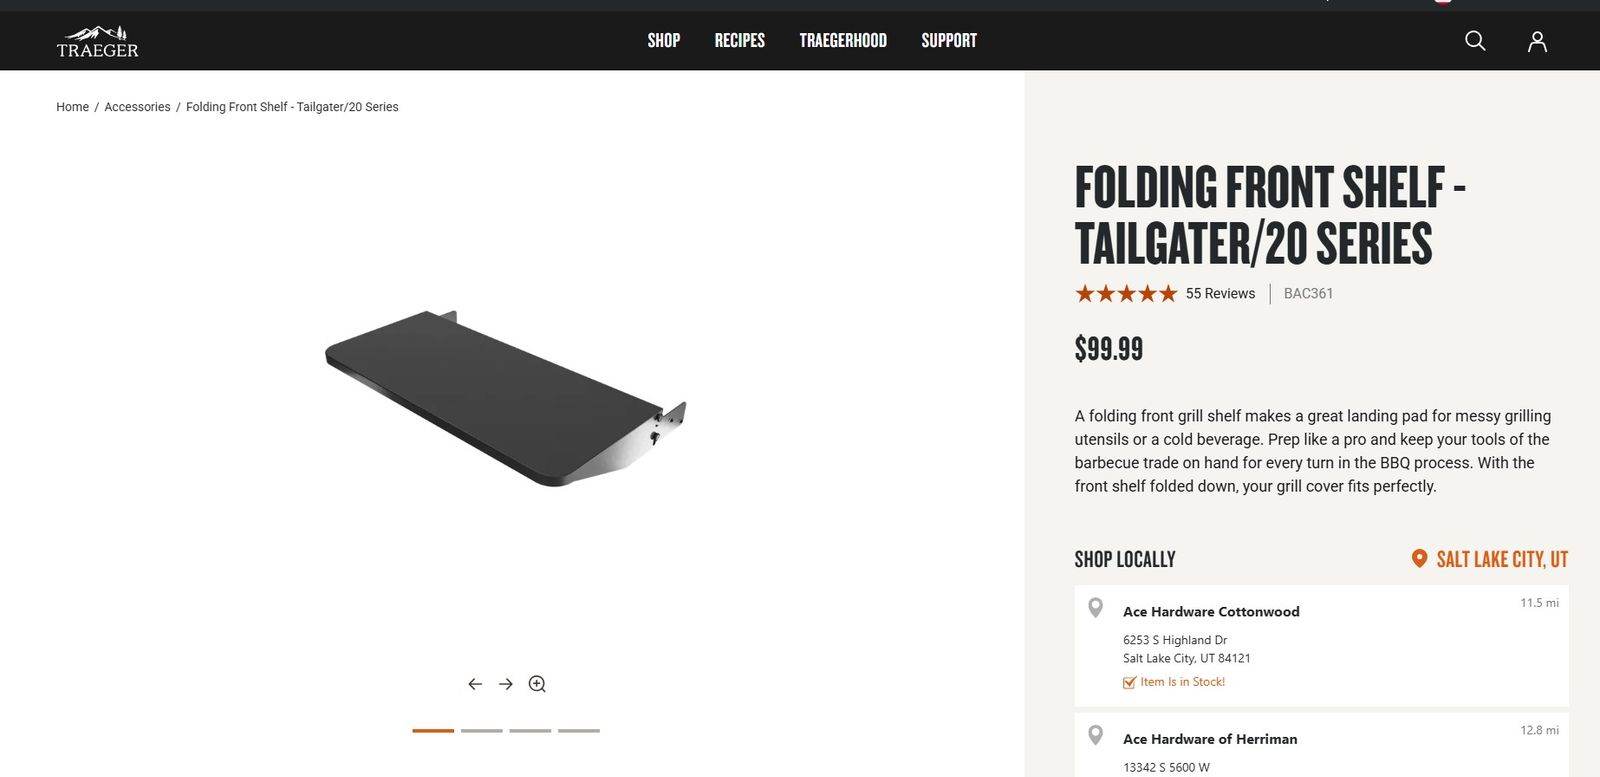The image size is (1600, 777).
Task: Show next product image
Action: pos(506,684)
